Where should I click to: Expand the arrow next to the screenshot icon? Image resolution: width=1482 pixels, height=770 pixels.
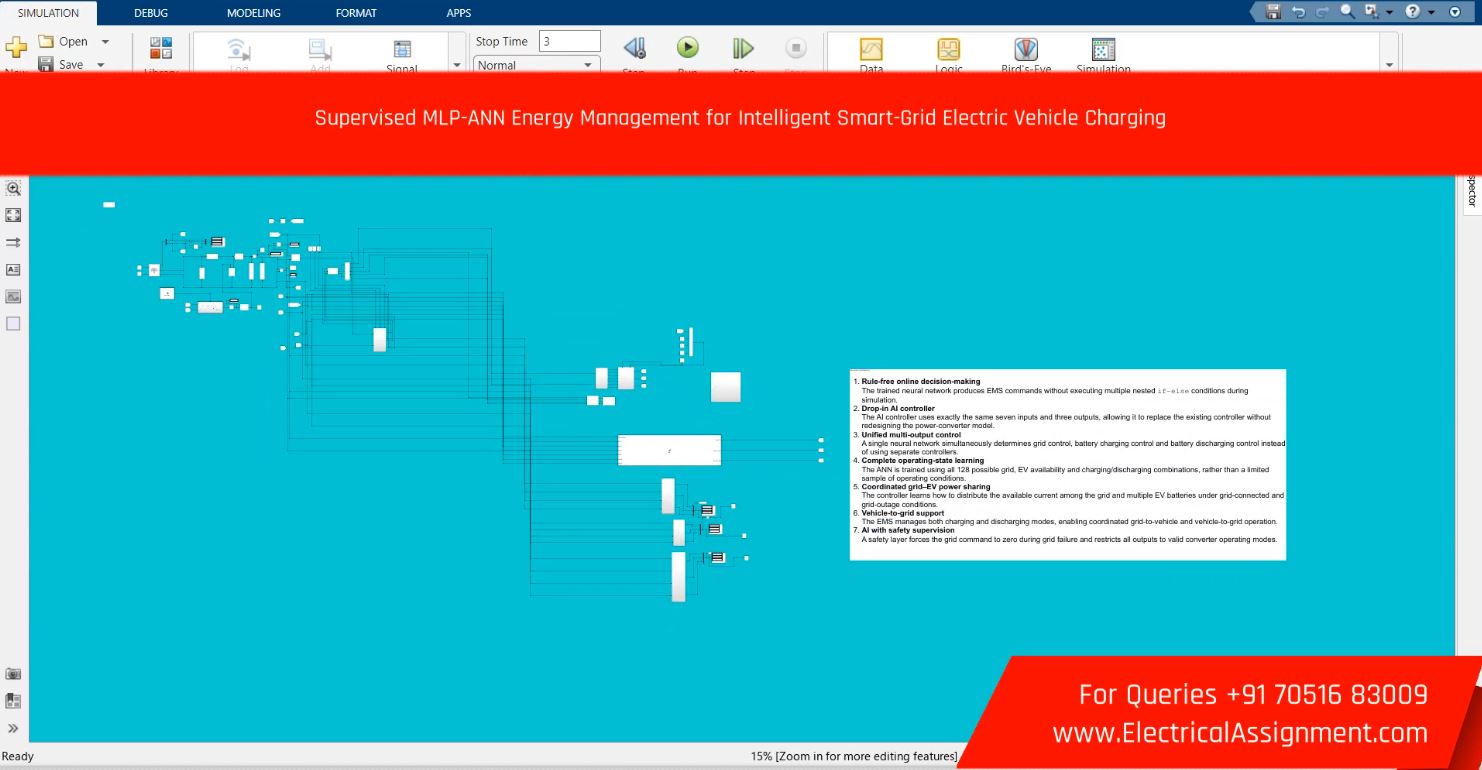pos(1389,13)
